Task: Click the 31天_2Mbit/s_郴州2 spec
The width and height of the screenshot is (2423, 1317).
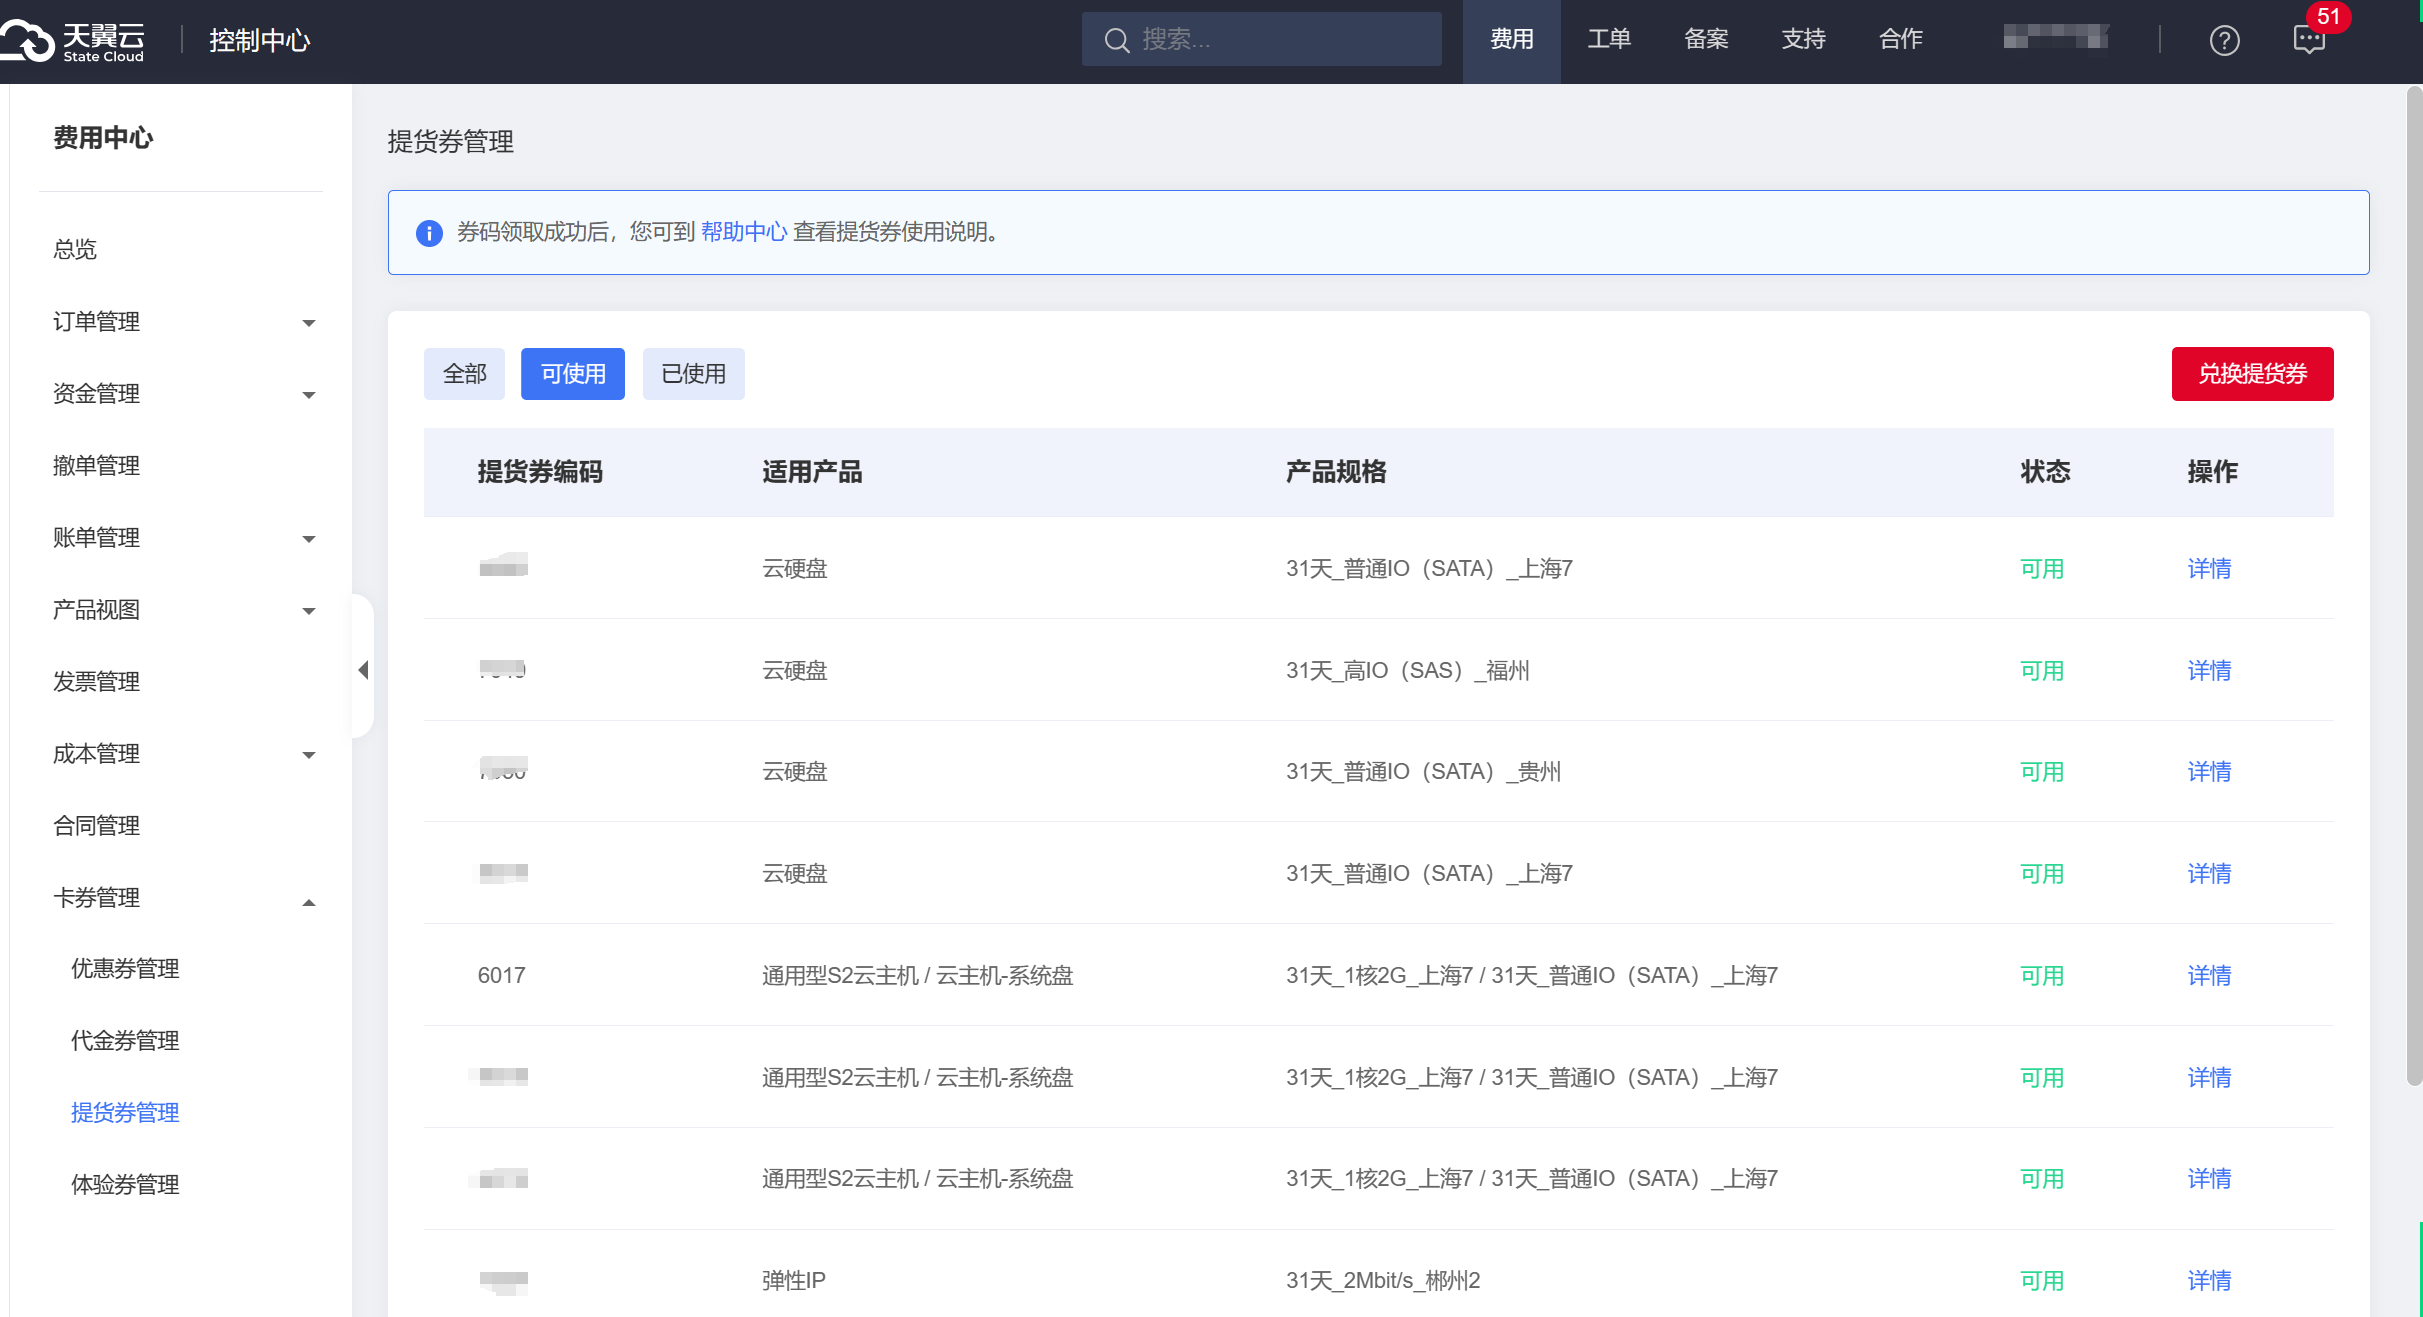Action: 1383,1281
